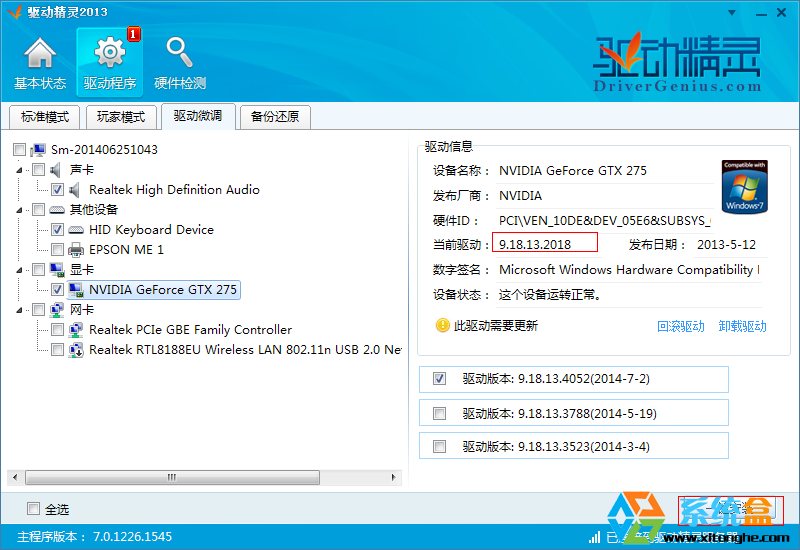Select driver version 9.18.13.3523(2014-3-4) row
Image resolution: width=800 pixels, height=550 pixels.
(573, 446)
